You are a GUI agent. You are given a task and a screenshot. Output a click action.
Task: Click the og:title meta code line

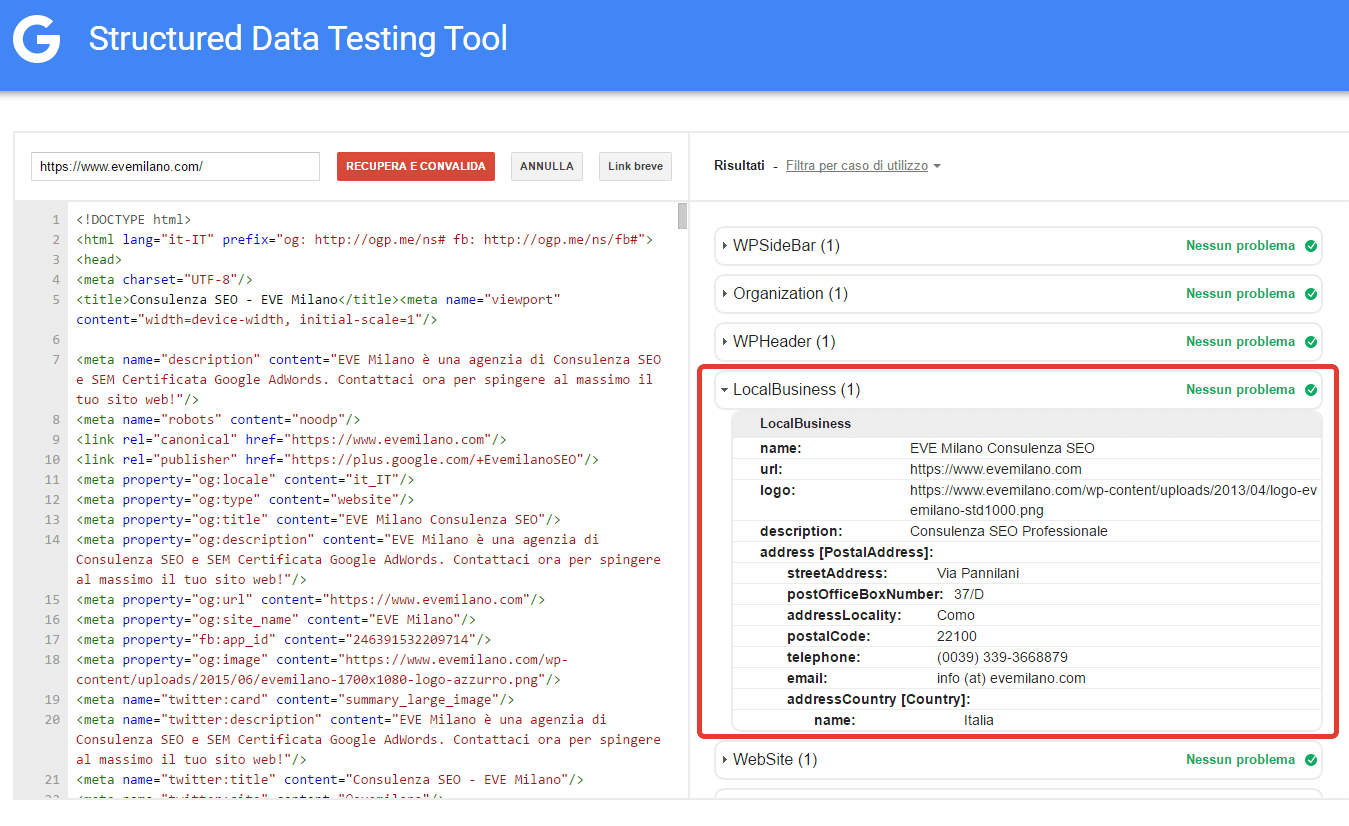tap(319, 520)
